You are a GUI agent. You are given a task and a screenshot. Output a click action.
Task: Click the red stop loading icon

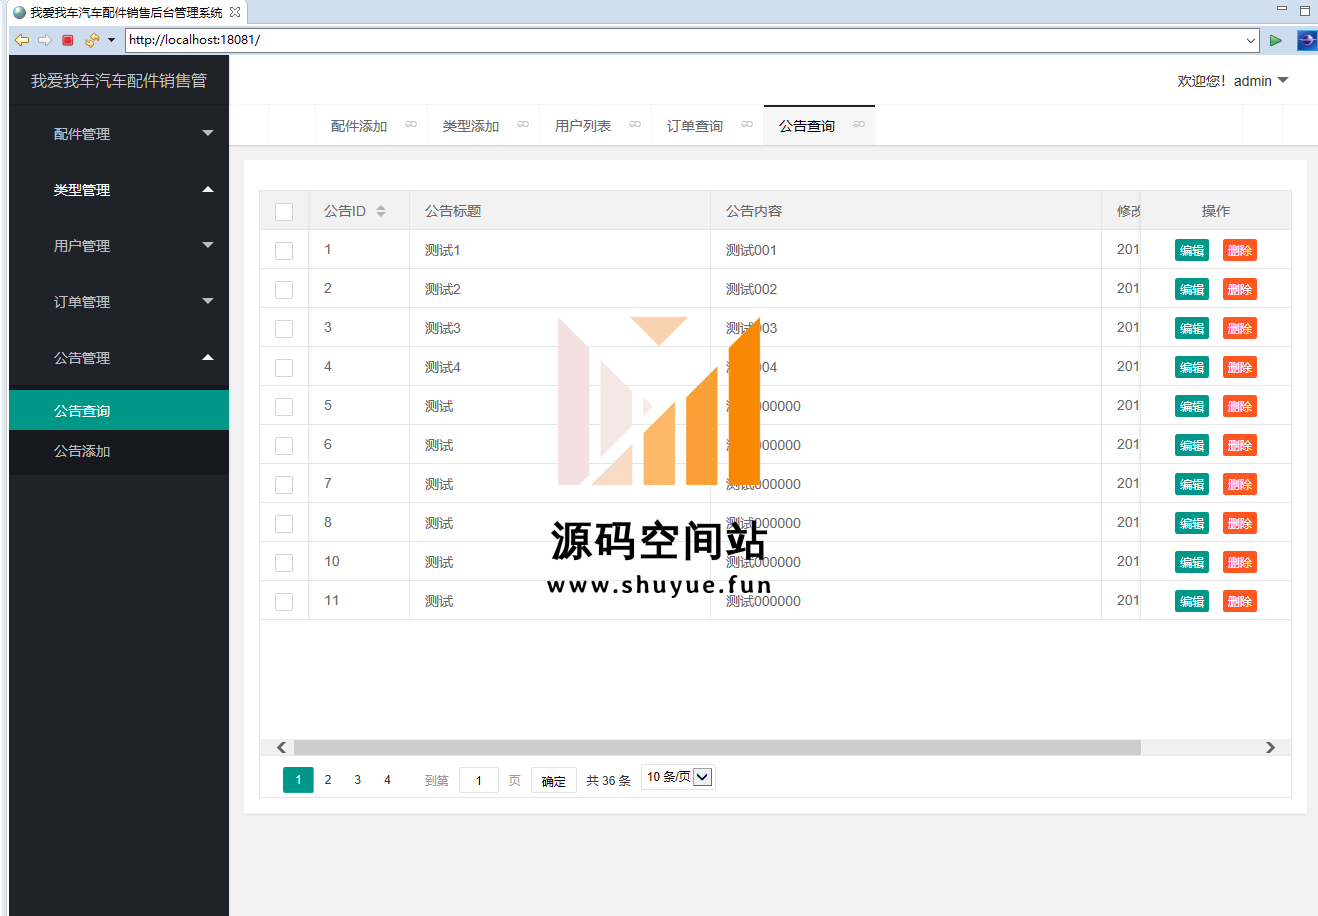[x=68, y=40]
